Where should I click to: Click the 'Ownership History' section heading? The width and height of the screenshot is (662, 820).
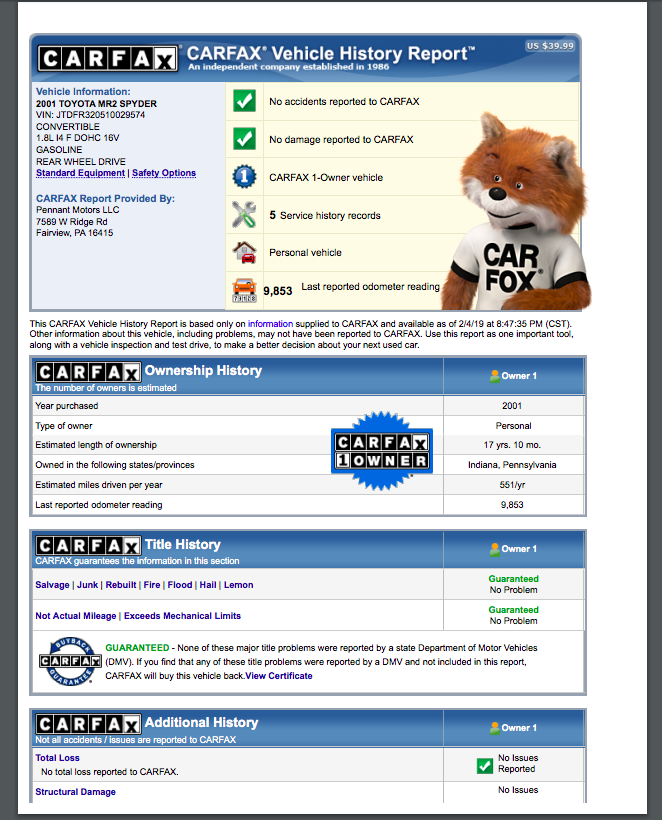click(x=203, y=370)
